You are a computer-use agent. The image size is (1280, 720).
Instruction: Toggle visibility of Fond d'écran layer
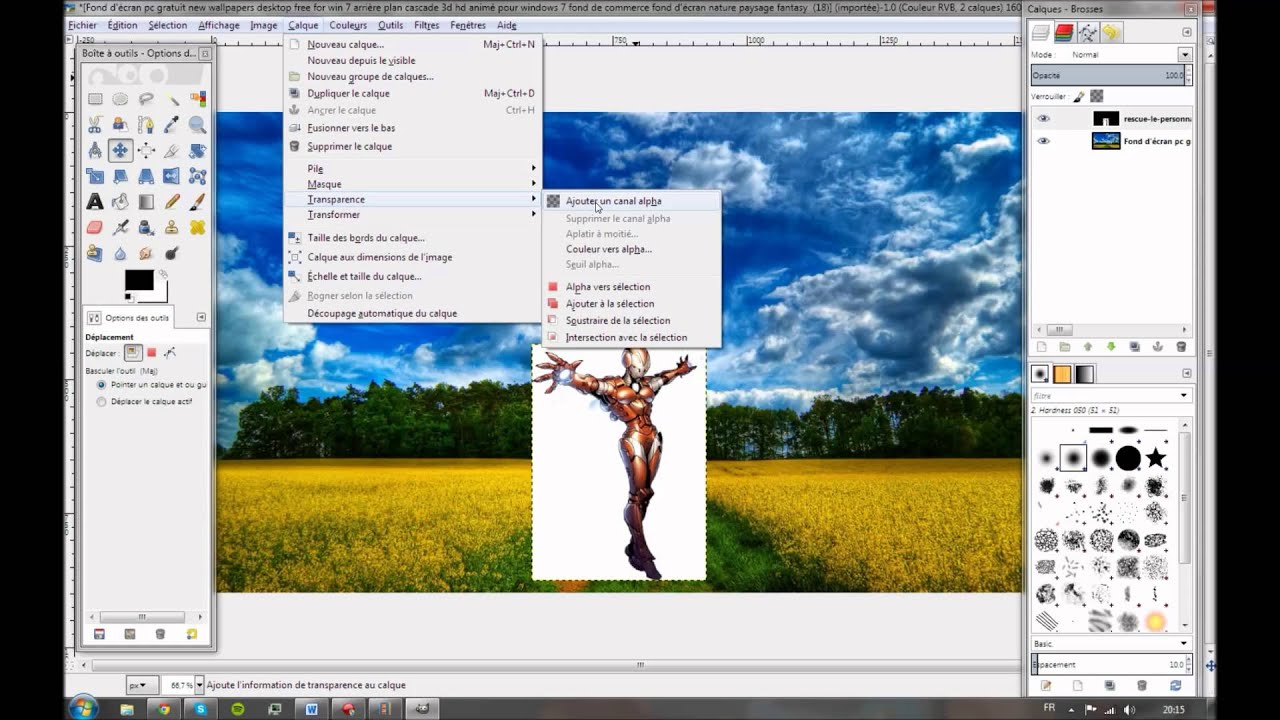click(1044, 141)
